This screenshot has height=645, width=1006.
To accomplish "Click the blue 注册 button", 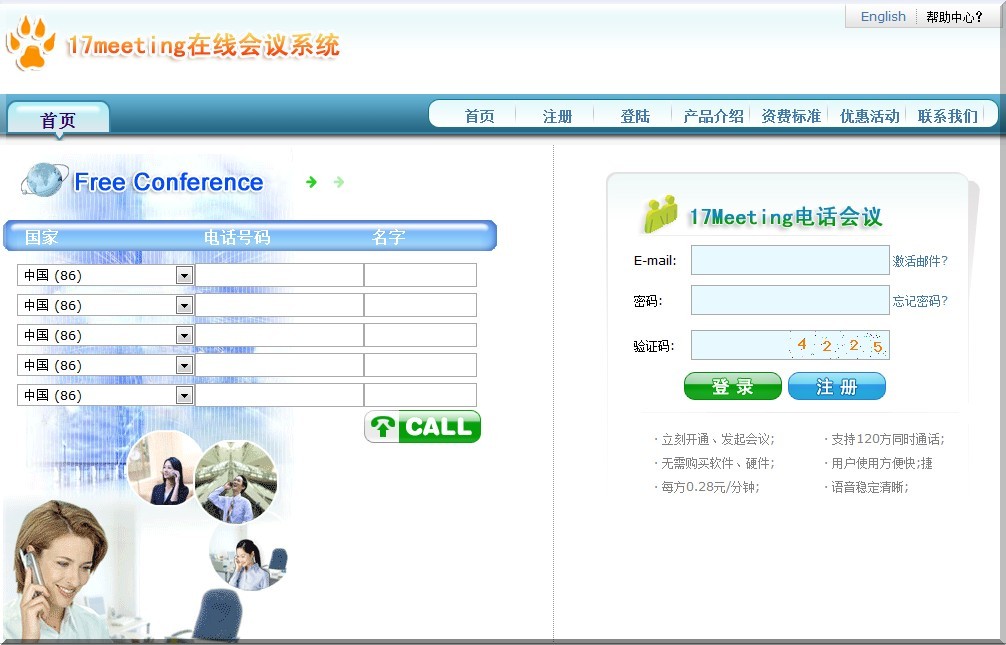I will [837, 387].
